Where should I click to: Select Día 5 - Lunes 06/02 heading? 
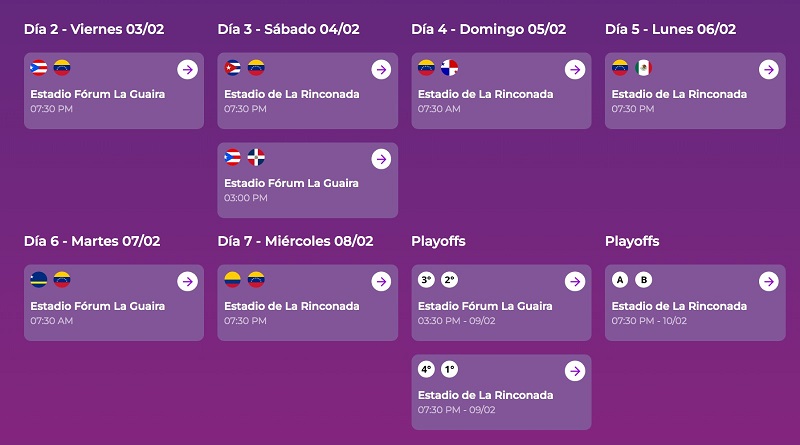tap(670, 29)
